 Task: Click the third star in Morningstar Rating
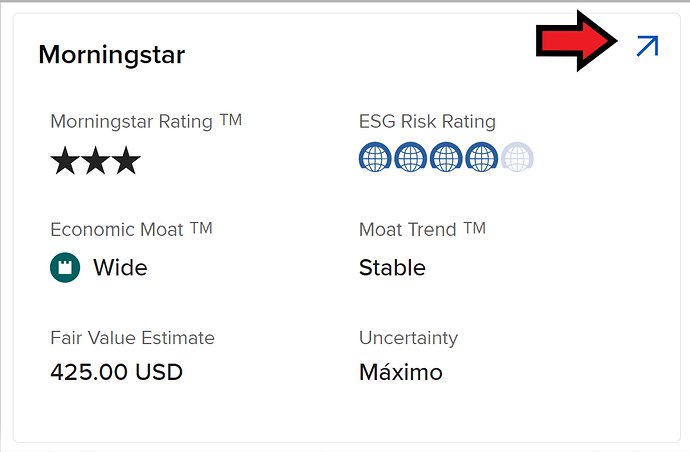126,160
